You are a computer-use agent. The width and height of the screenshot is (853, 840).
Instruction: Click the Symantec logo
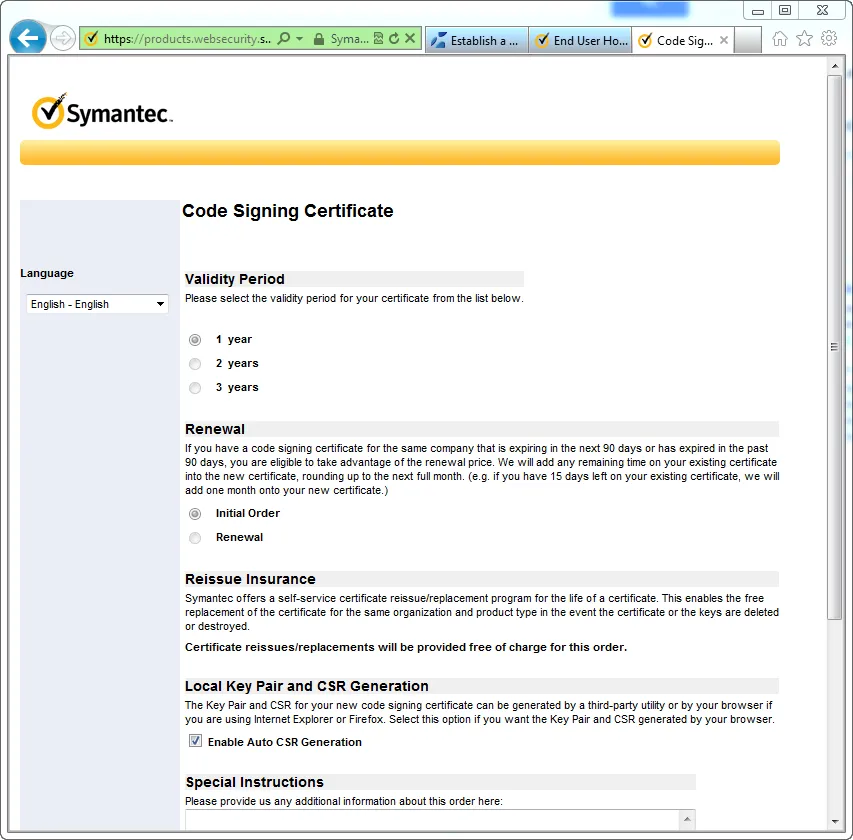coord(102,111)
